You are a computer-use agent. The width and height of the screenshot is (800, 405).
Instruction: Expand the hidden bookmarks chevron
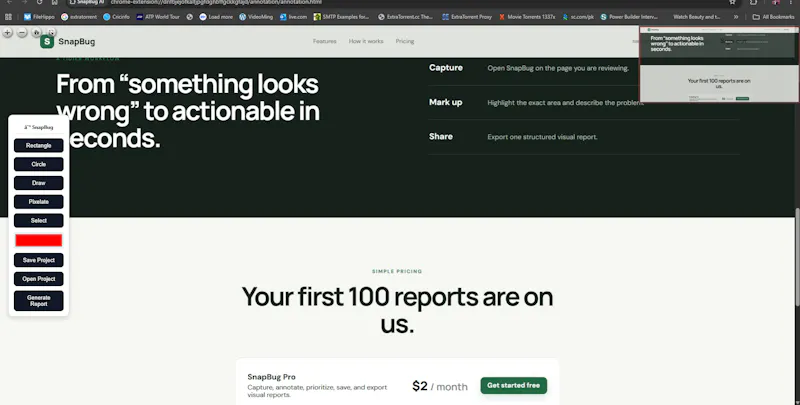pos(736,17)
